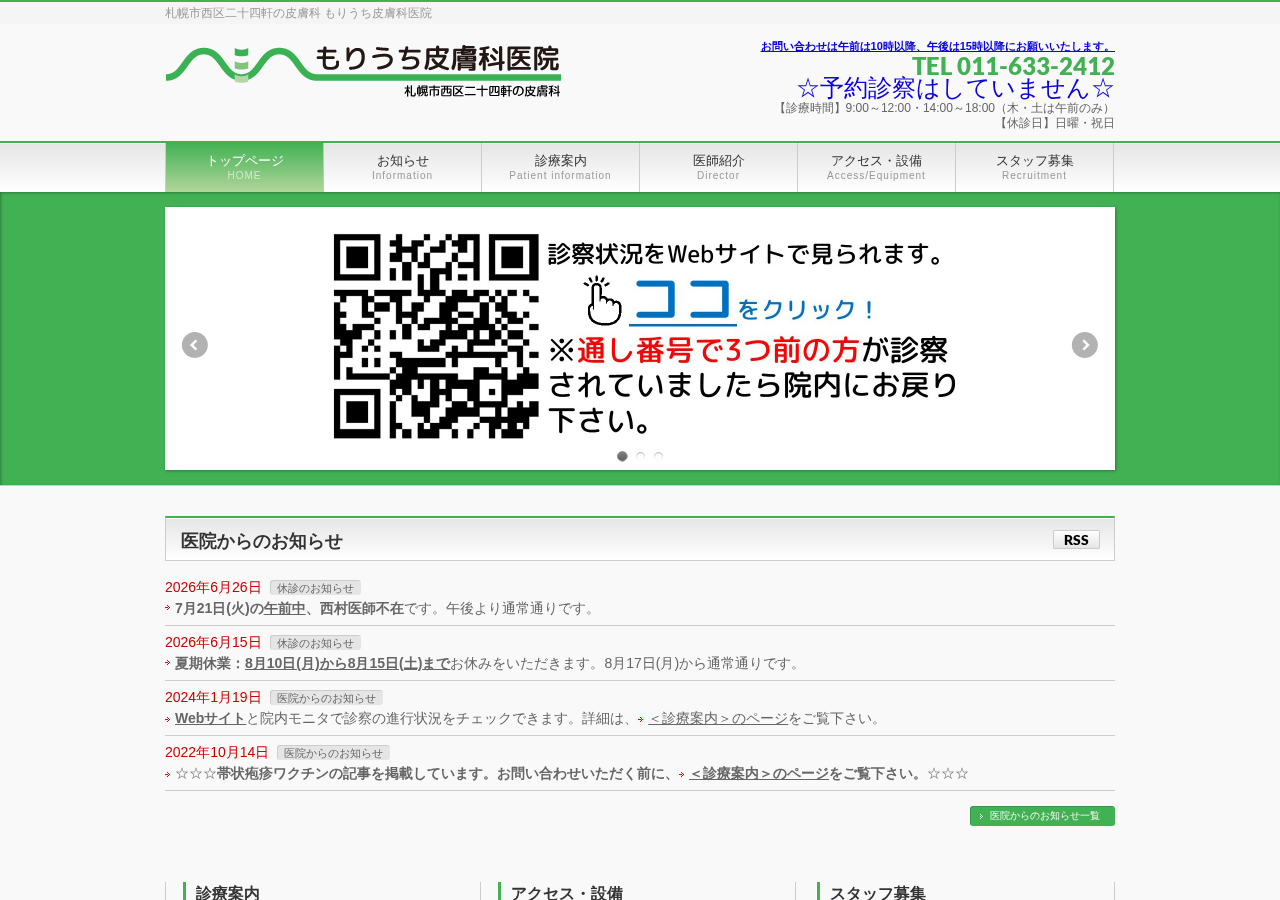Click 医院からのお知らせ一覧 button
This screenshot has height=900, width=1280.
tap(1042, 816)
